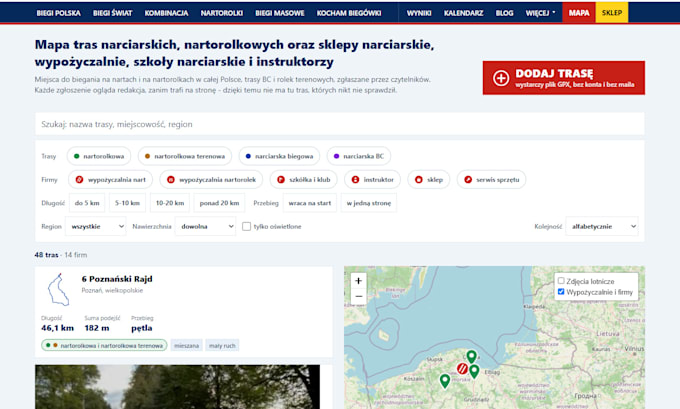Zoom out on the map
The height and width of the screenshot is (409, 680).
358,296
